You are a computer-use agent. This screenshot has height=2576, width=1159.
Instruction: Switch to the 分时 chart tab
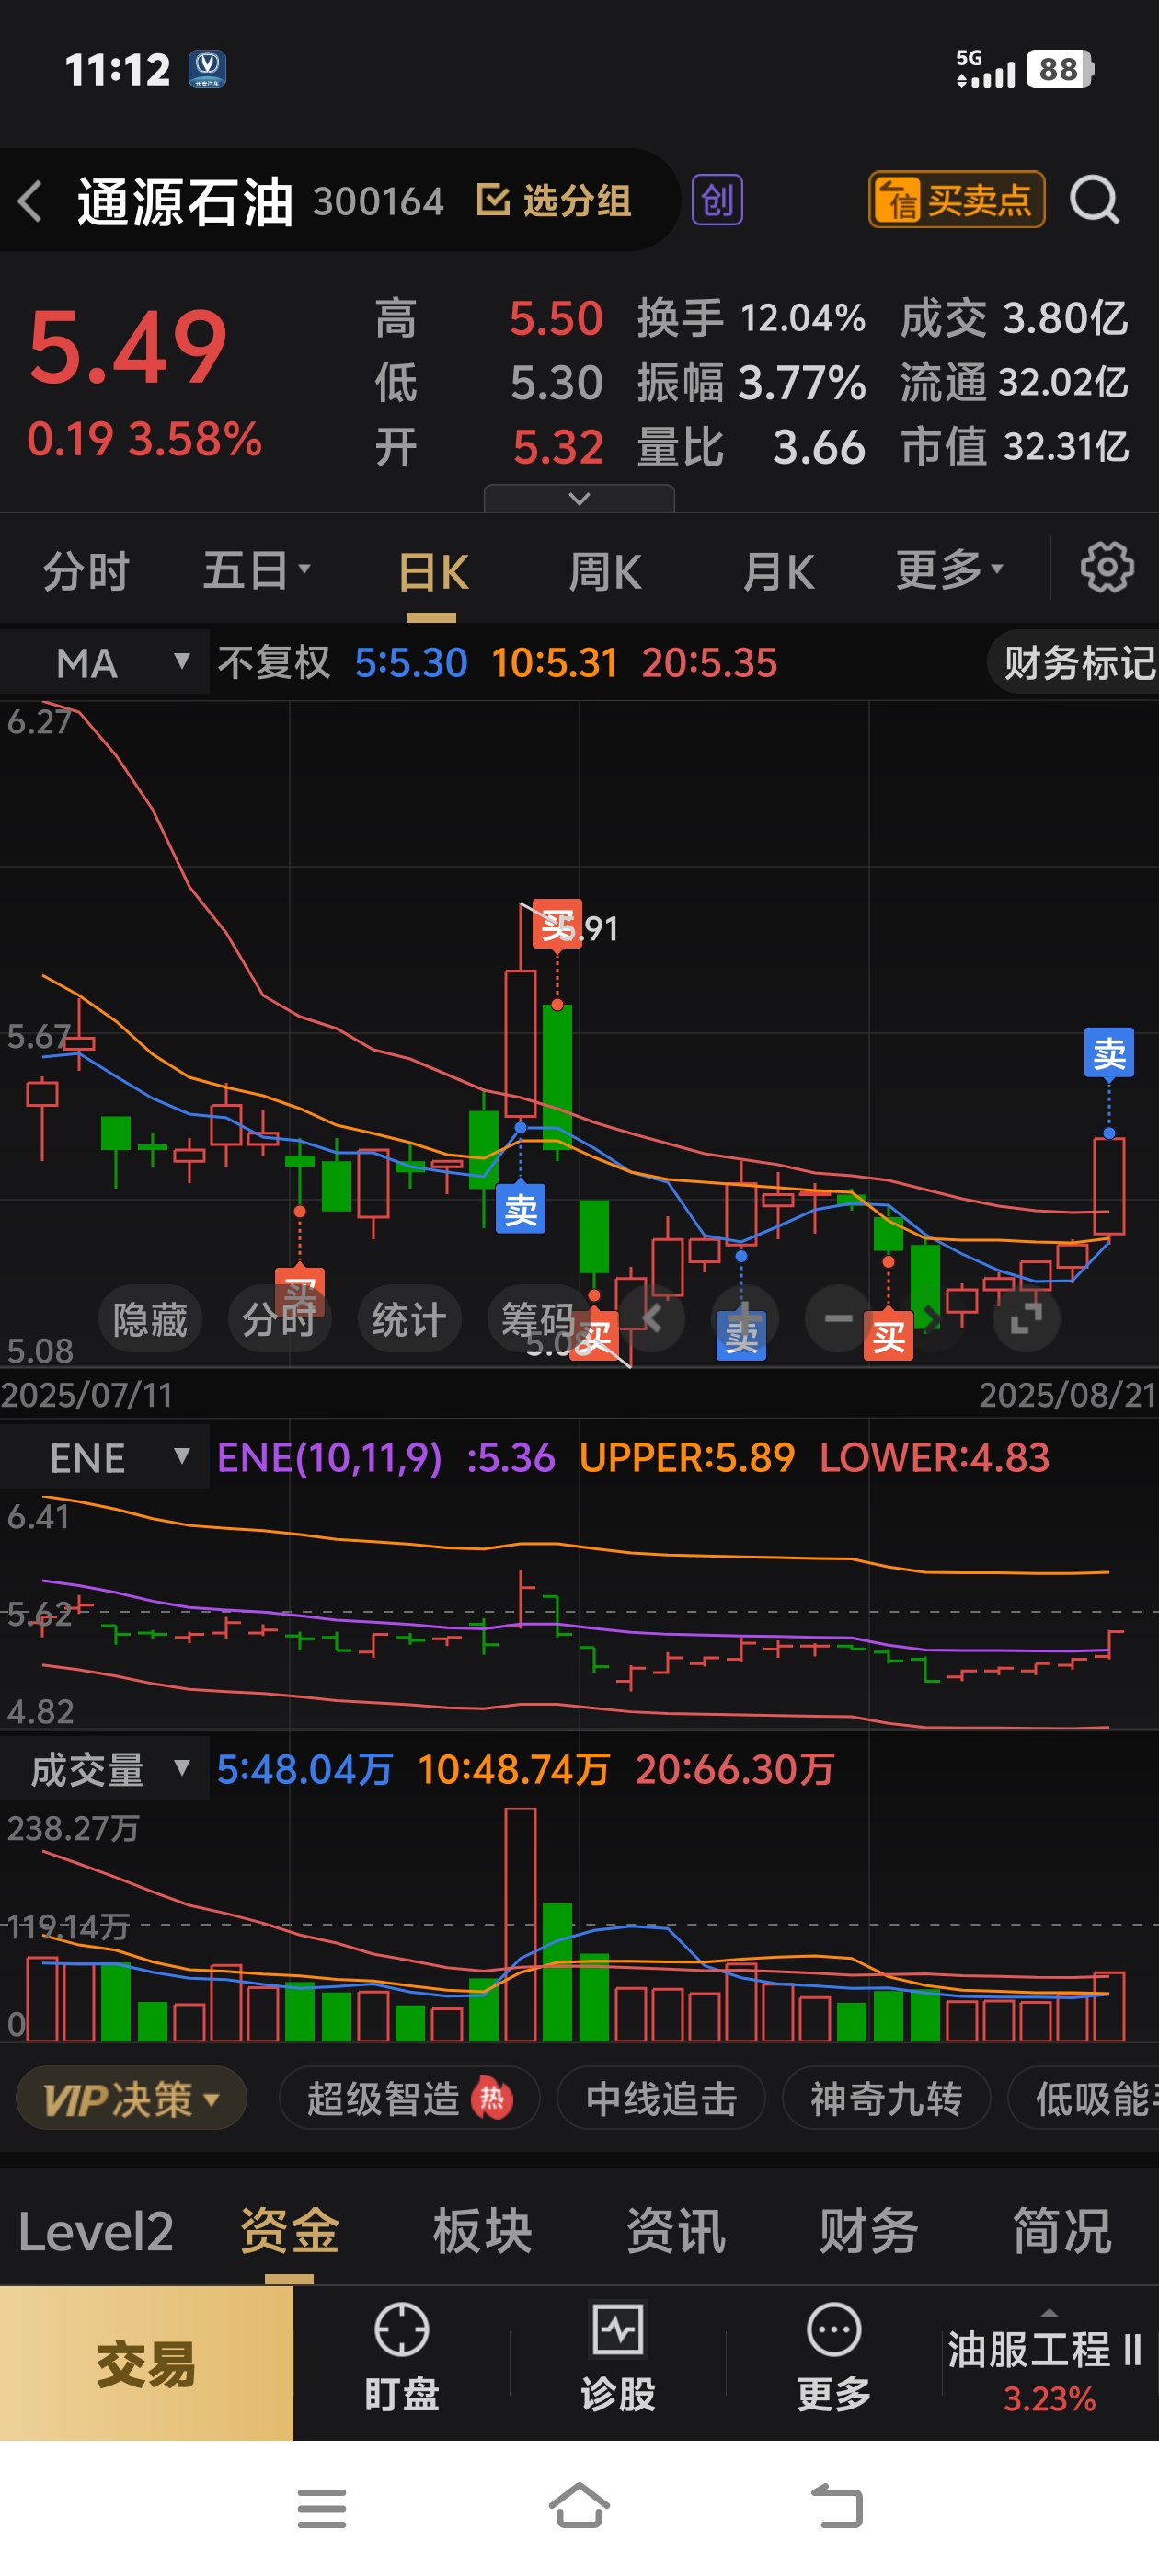86,572
